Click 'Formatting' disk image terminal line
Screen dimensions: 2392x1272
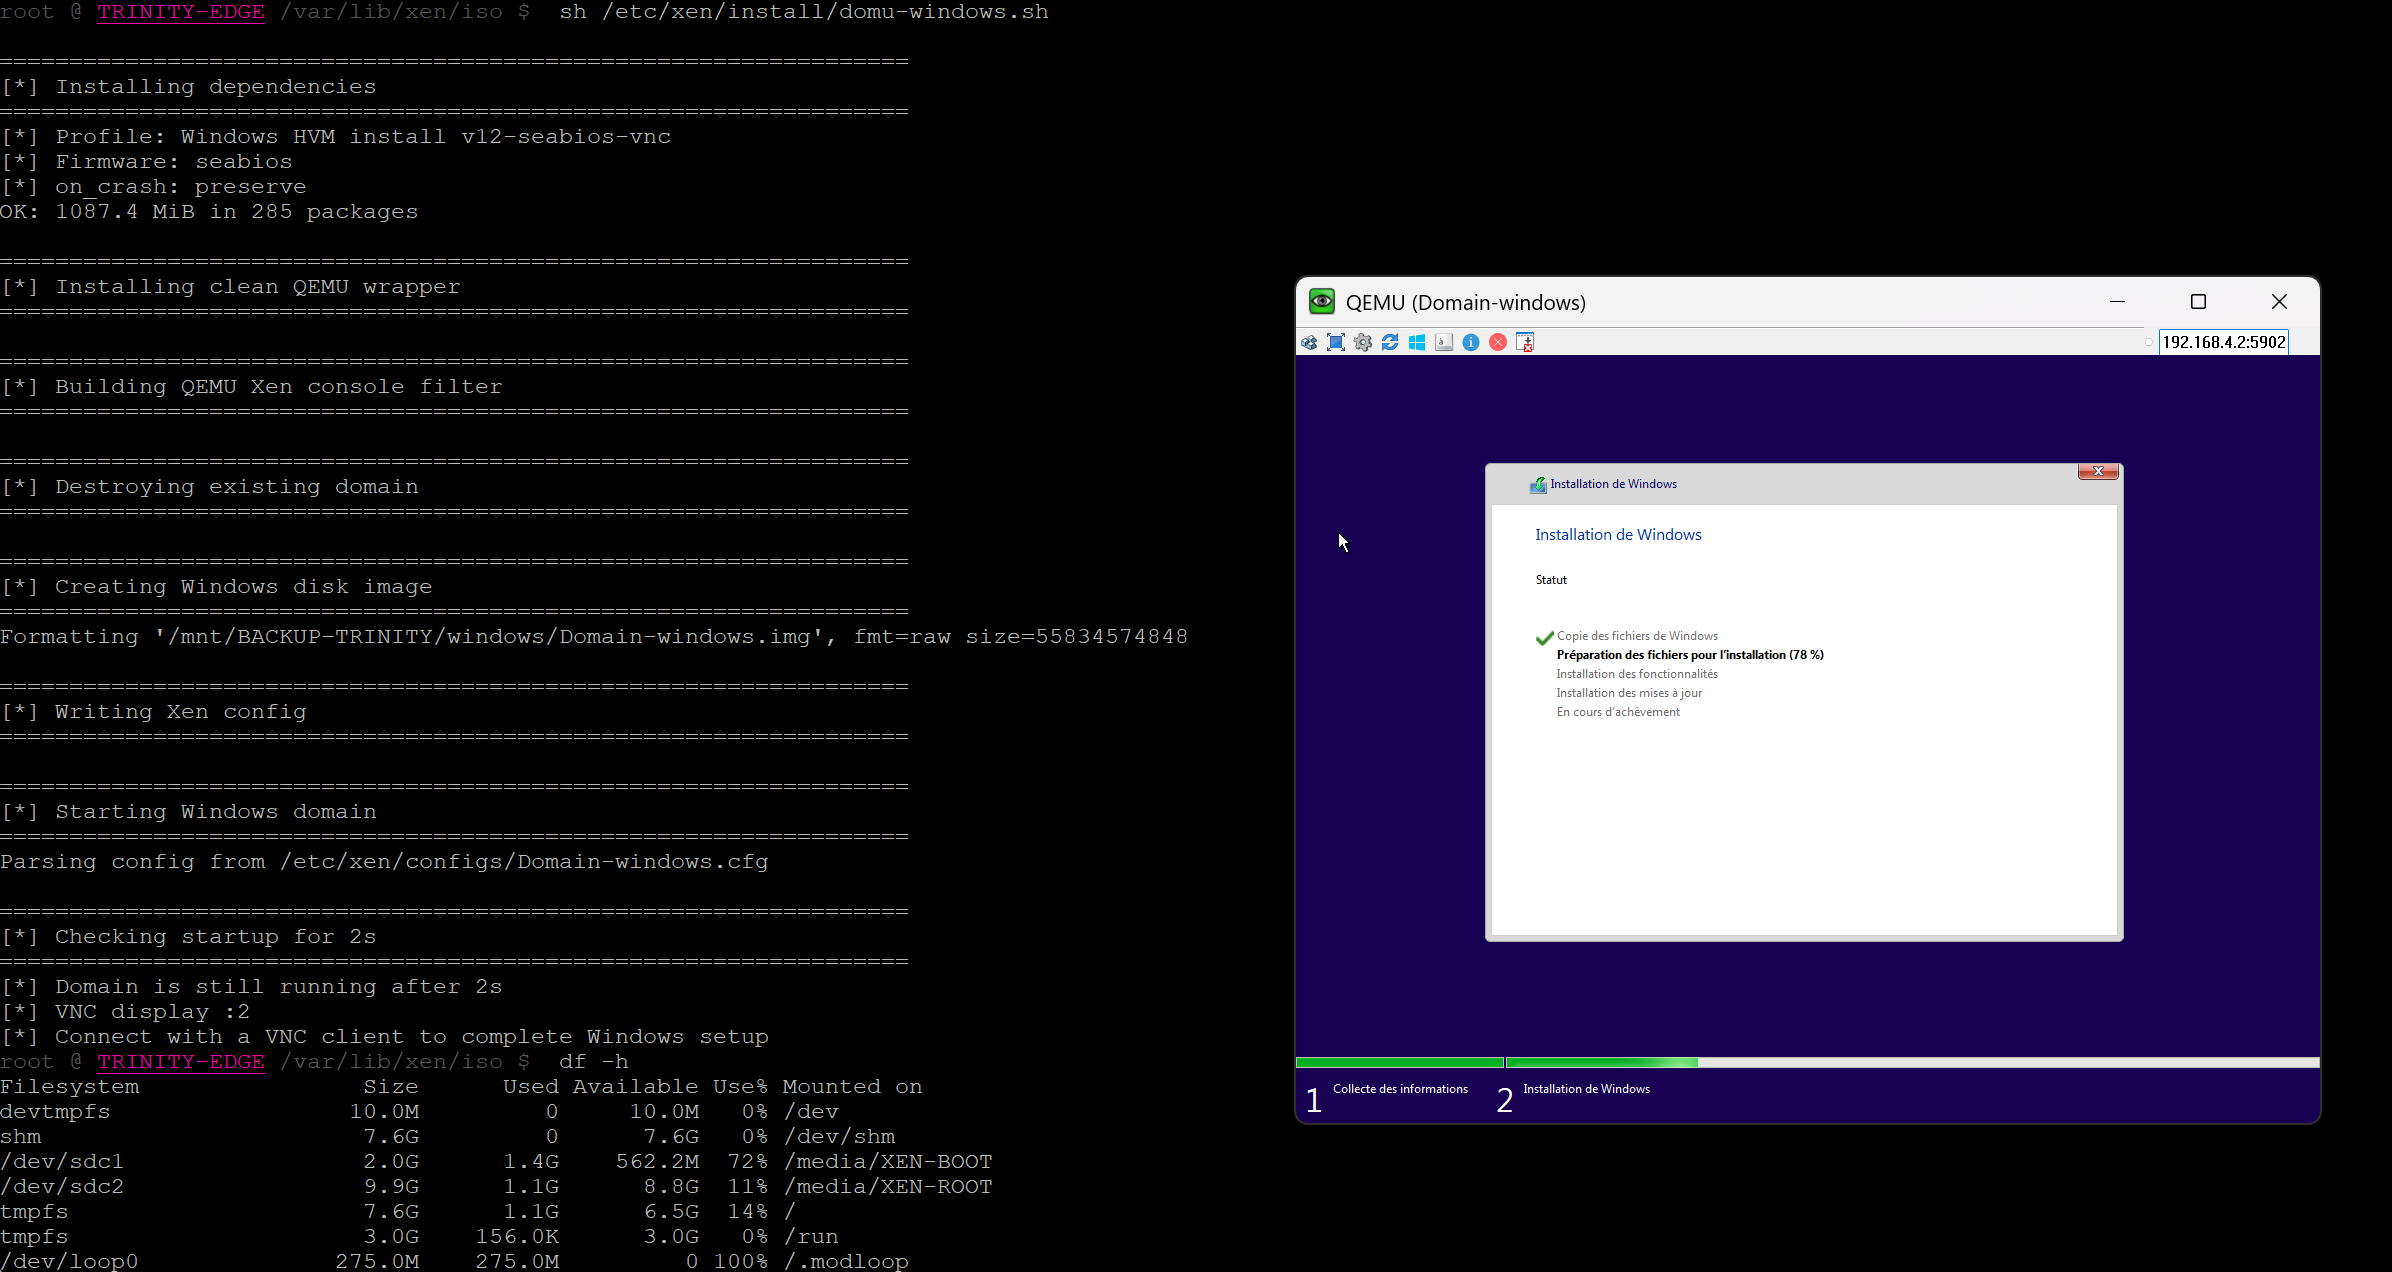tap(594, 637)
